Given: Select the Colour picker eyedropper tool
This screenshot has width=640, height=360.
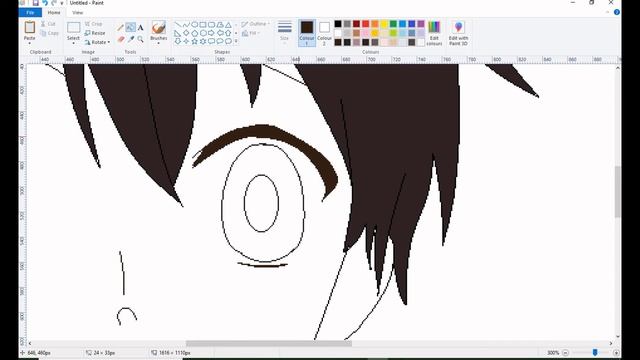Looking at the screenshot, I should pyautogui.click(x=131, y=39).
